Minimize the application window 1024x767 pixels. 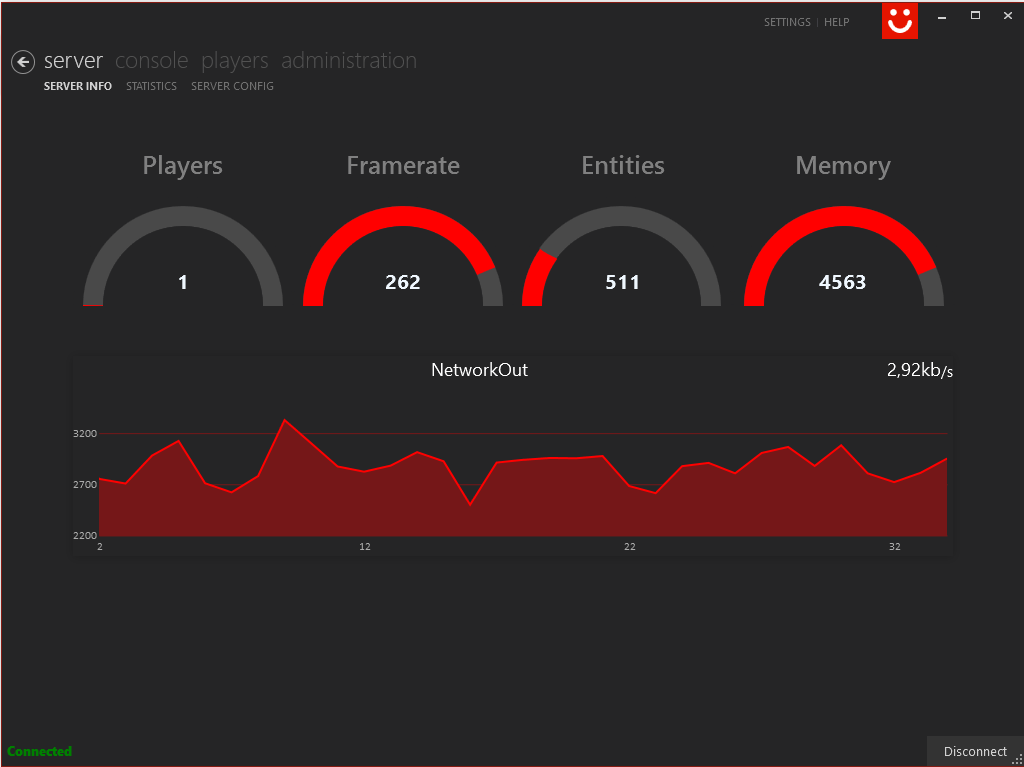point(942,16)
